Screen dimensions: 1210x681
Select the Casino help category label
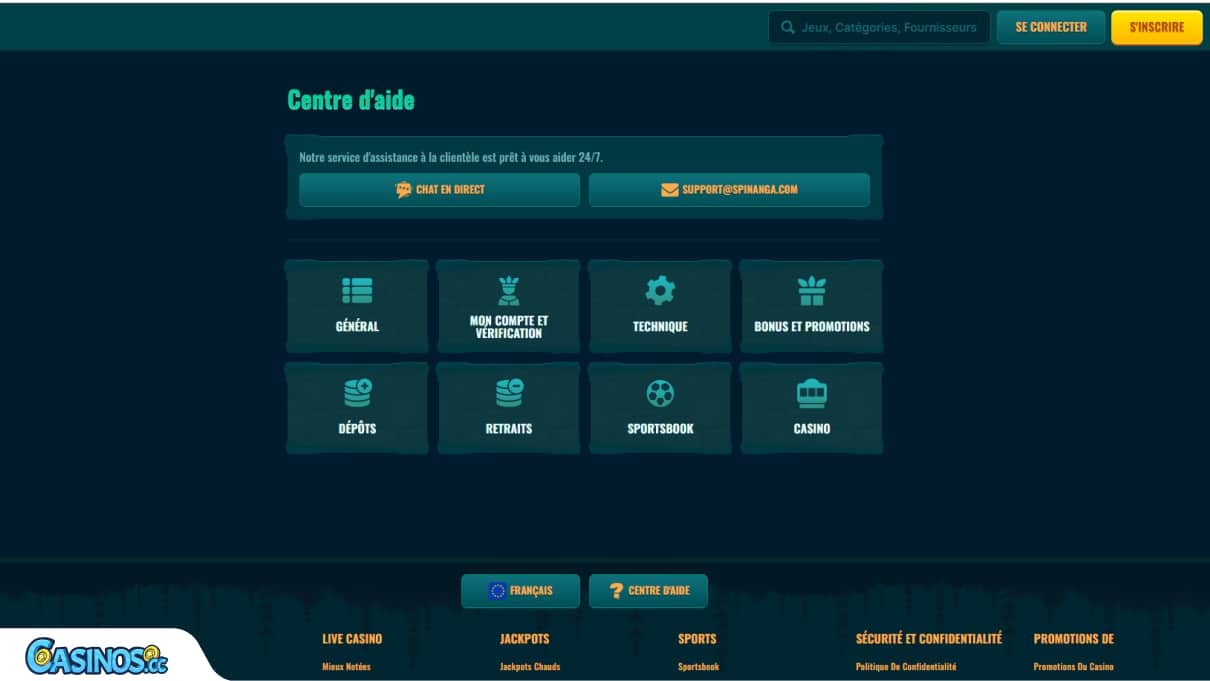click(812, 429)
